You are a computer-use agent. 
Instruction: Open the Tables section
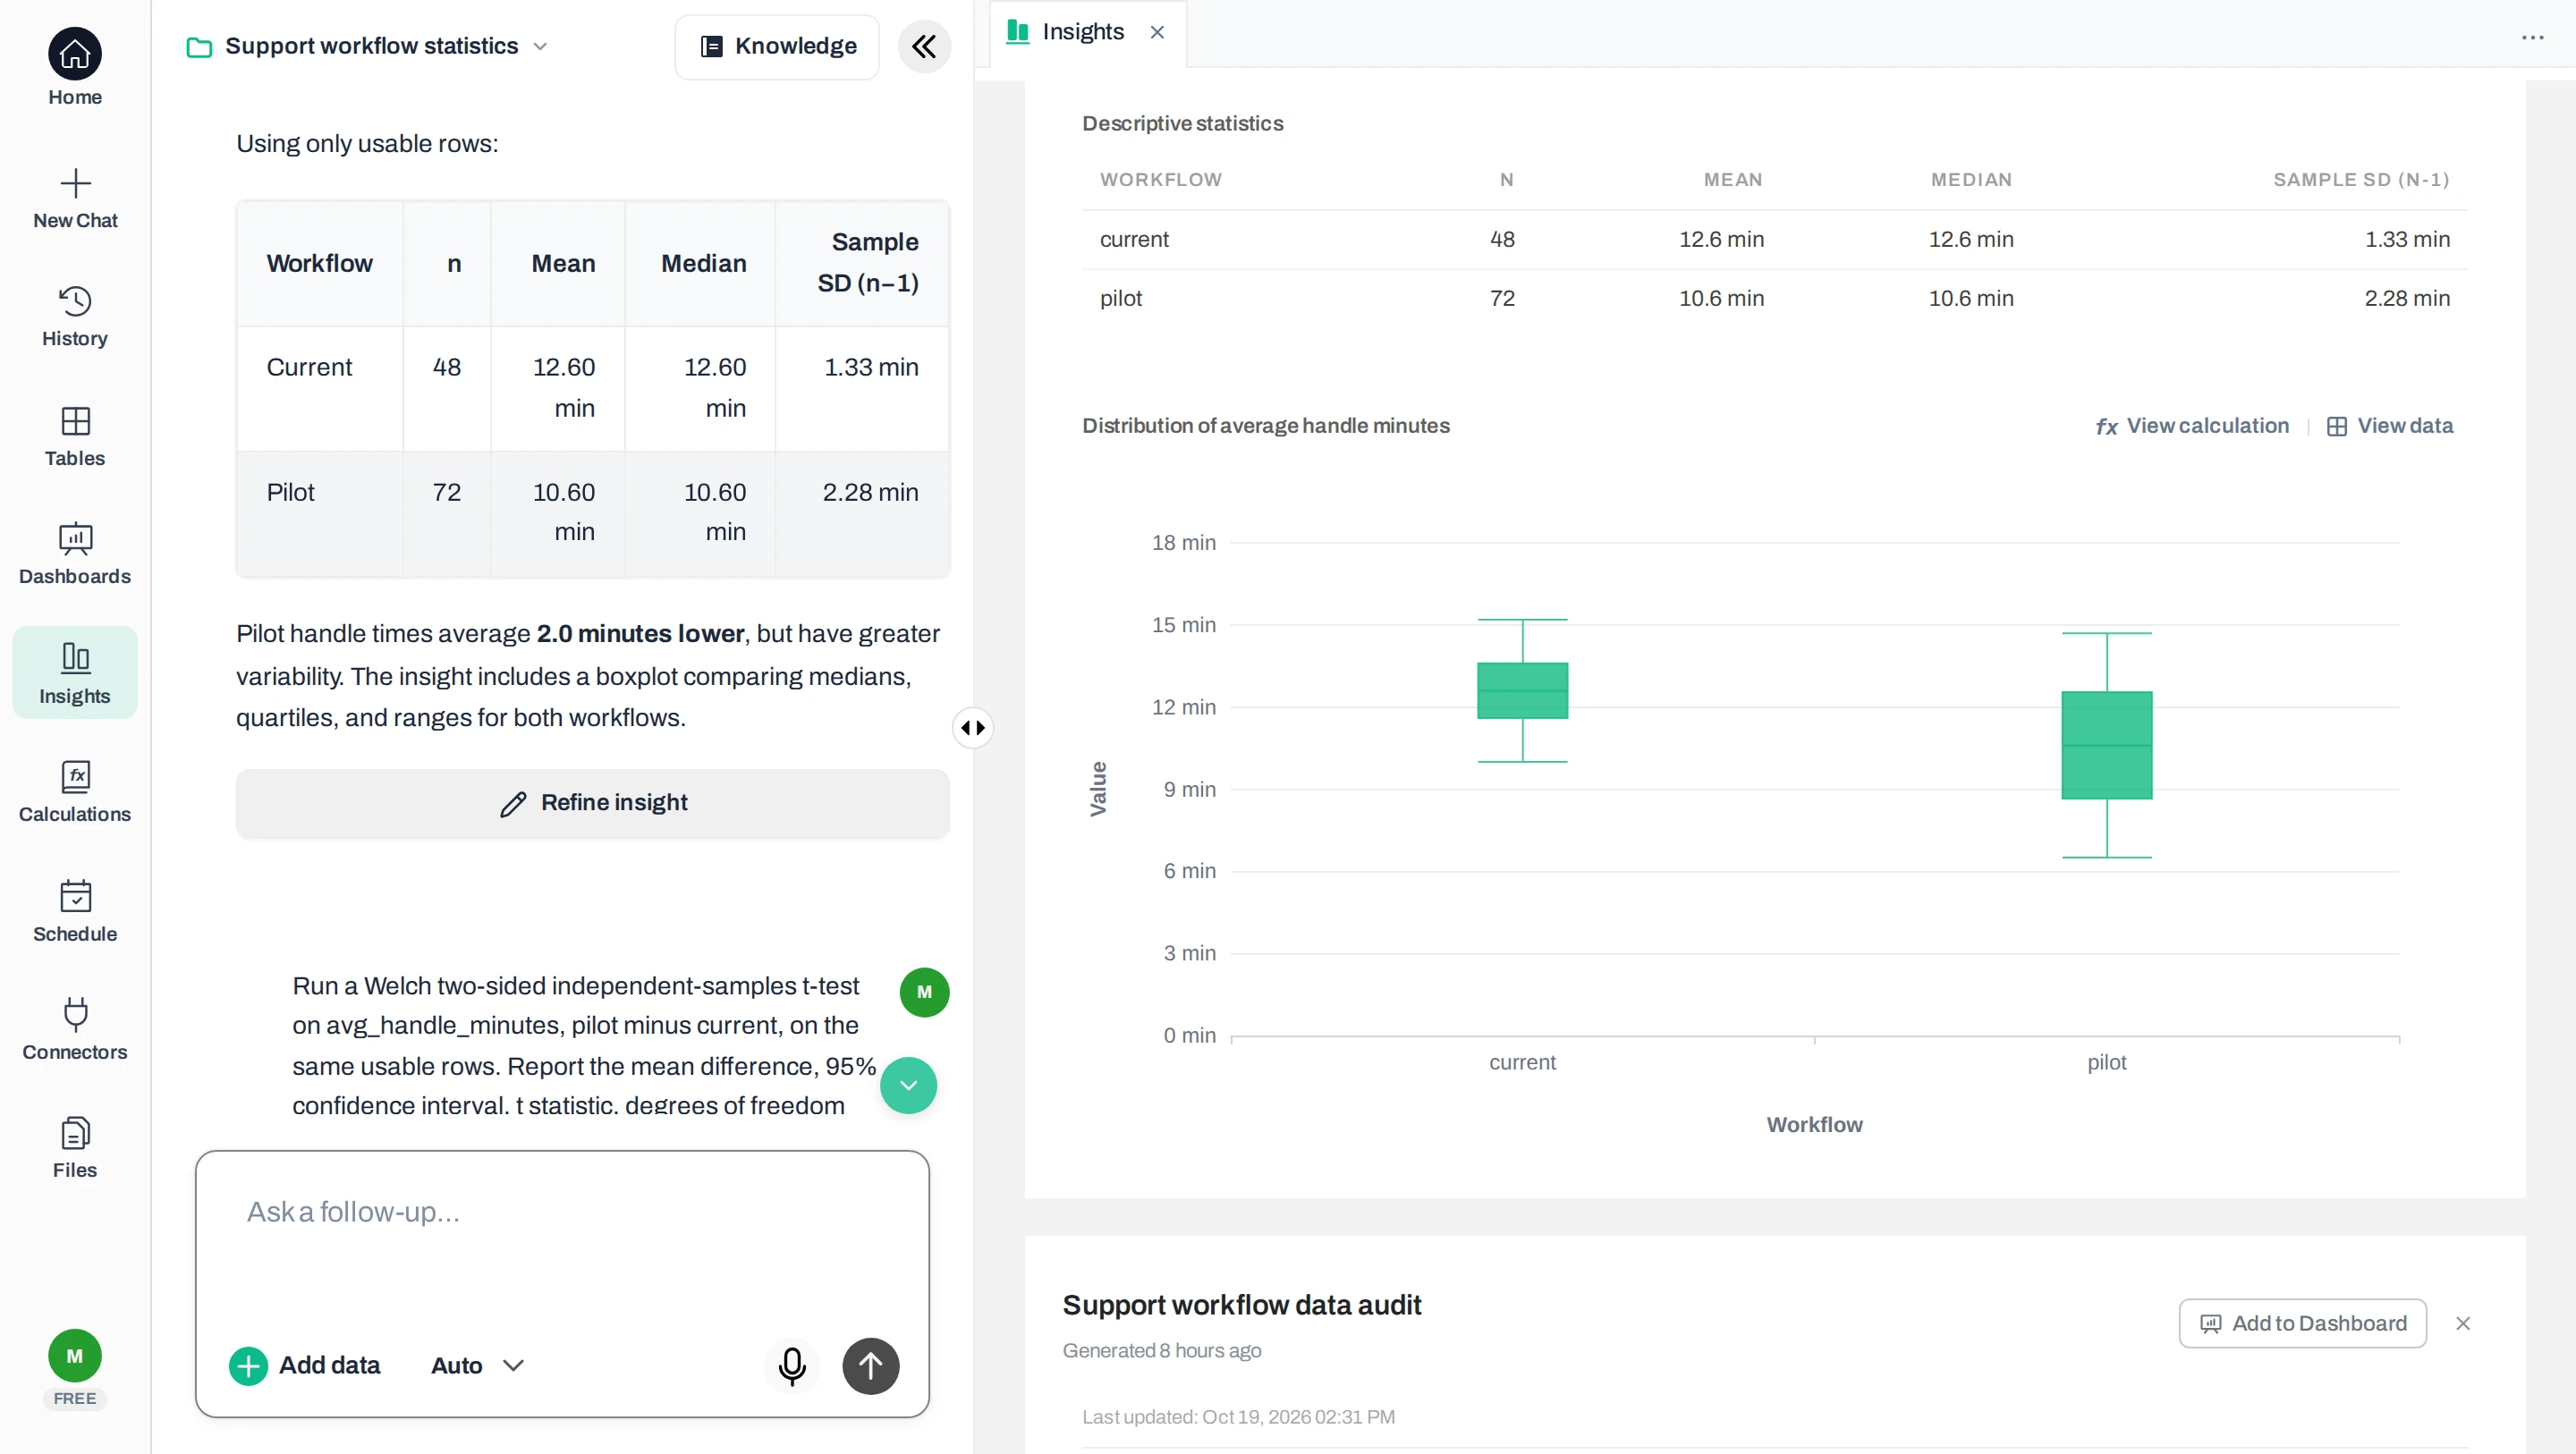[x=75, y=436]
